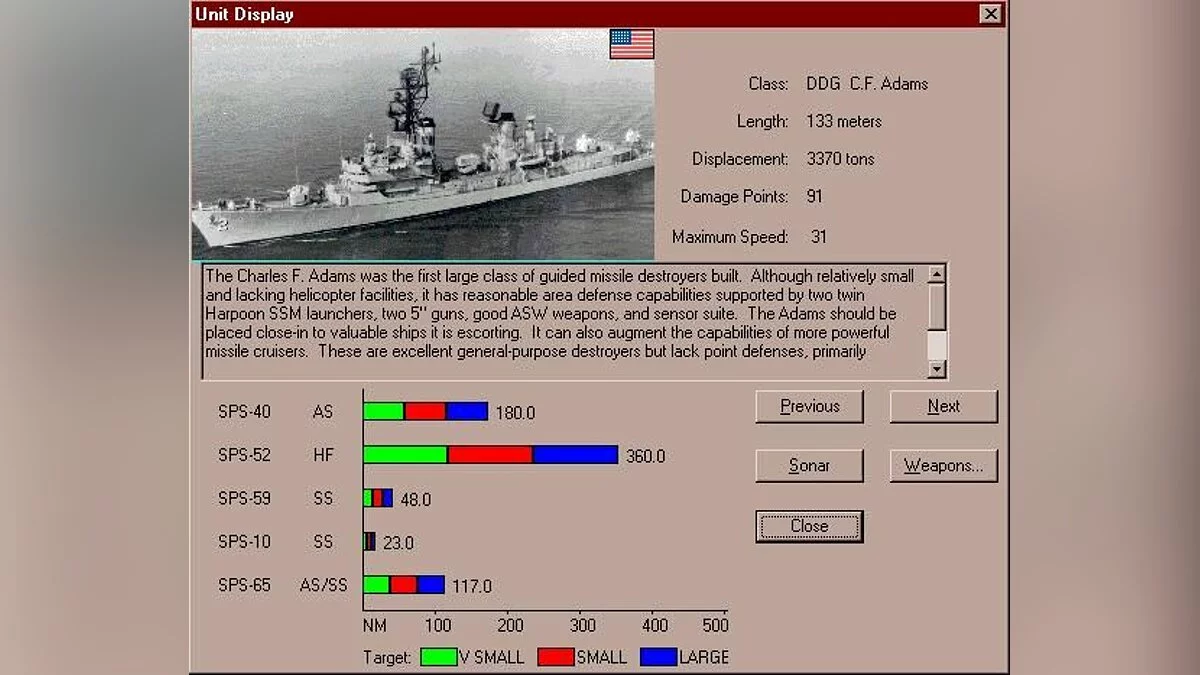Click the DDG C.F. Adams class value
The height and width of the screenshot is (675, 1200).
click(x=867, y=84)
